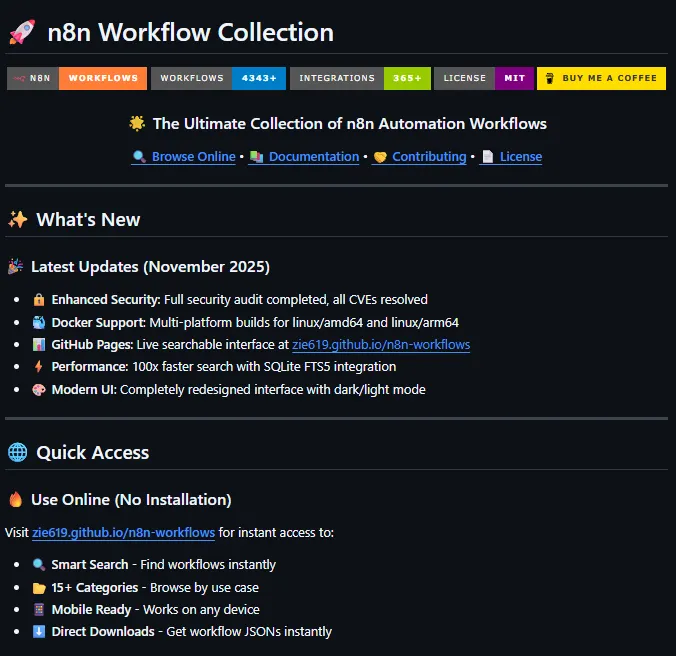Click the Workflows 4343+ badge
The width and height of the screenshot is (676, 656).
pos(218,78)
